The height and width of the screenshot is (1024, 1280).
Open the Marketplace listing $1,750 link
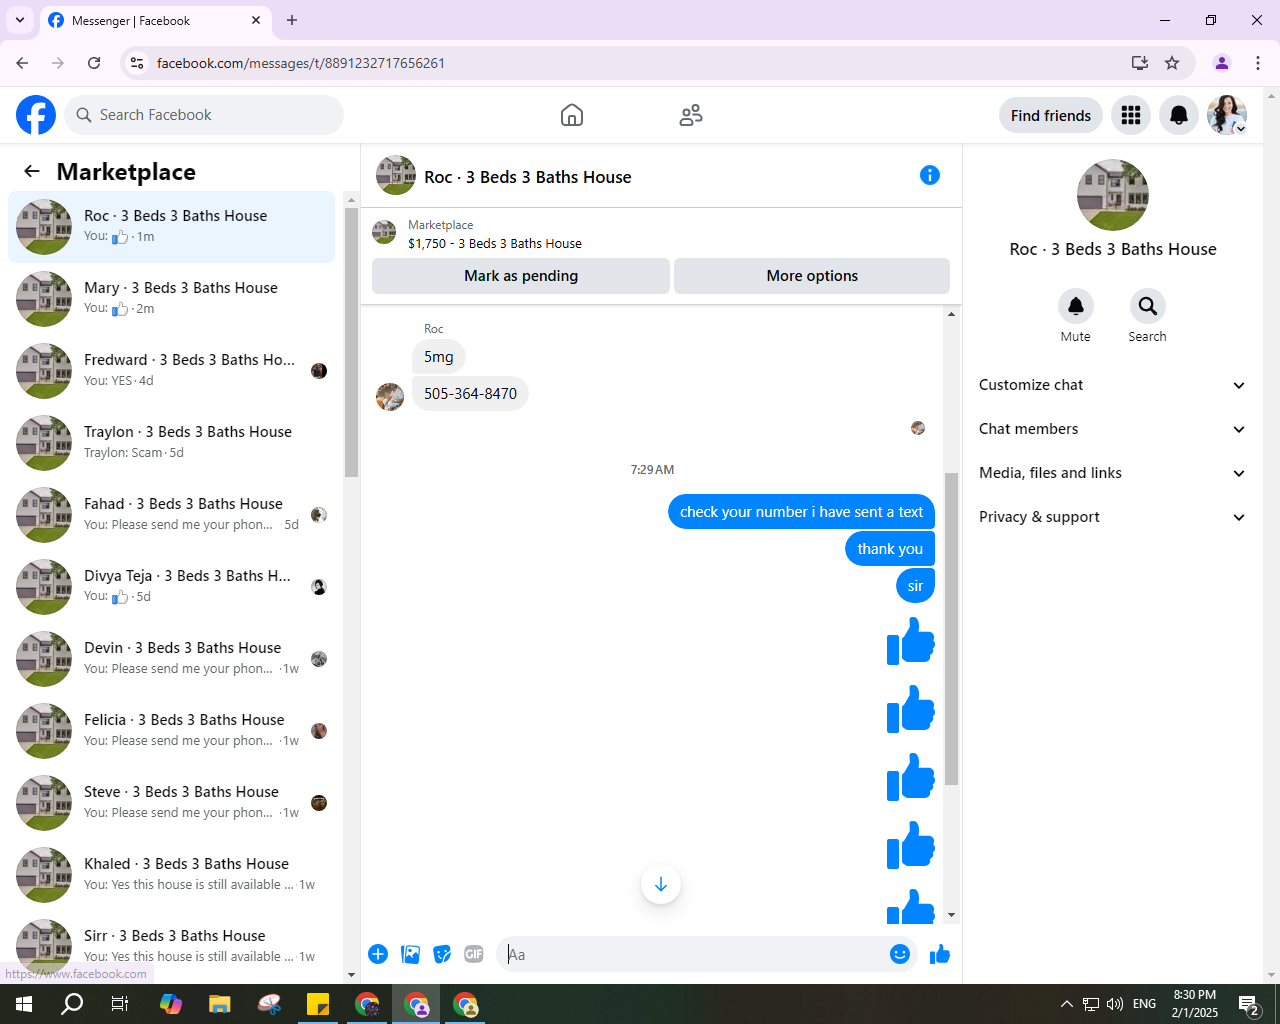tap(495, 243)
